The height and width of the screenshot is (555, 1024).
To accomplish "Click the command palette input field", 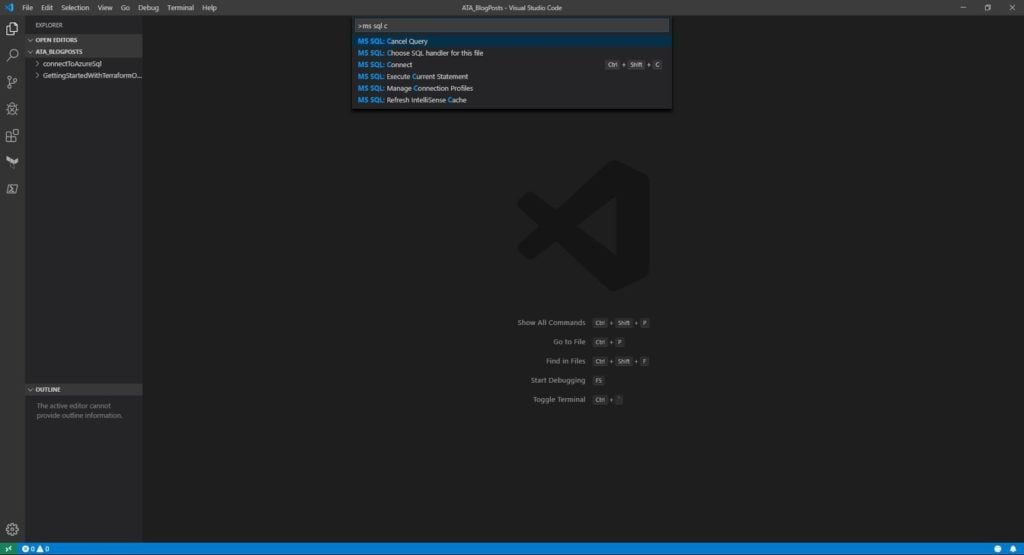I will click(x=511, y=25).
